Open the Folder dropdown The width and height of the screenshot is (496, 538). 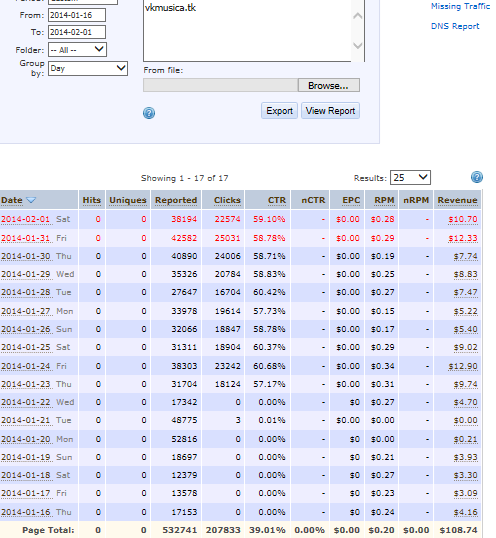pyautogui.click(x=77, y=50)
